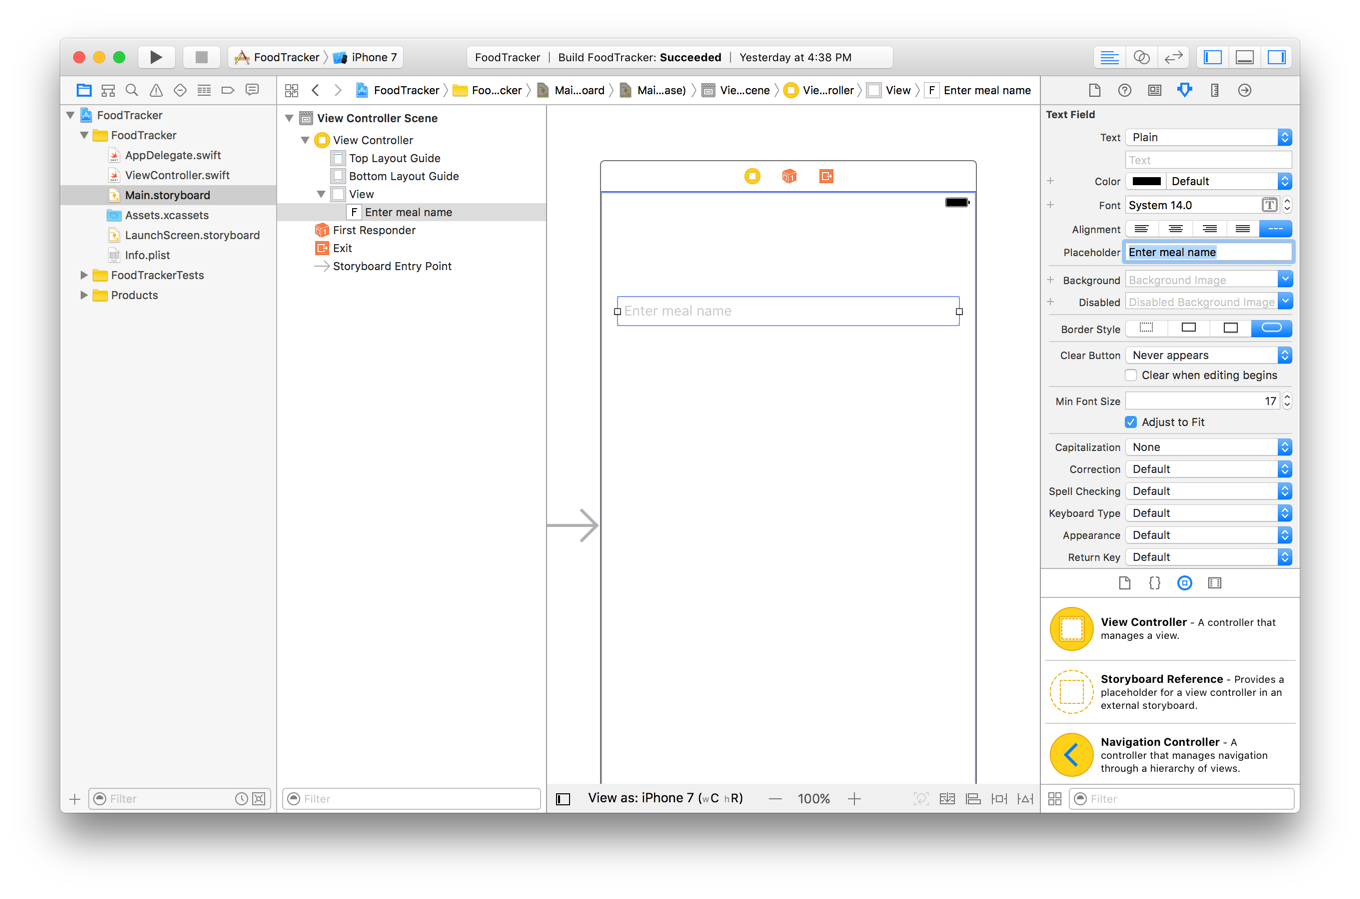Open the Text type Plain dropdown
The height and width of the screenshot is (899, 1360).
coord(1209,137)
